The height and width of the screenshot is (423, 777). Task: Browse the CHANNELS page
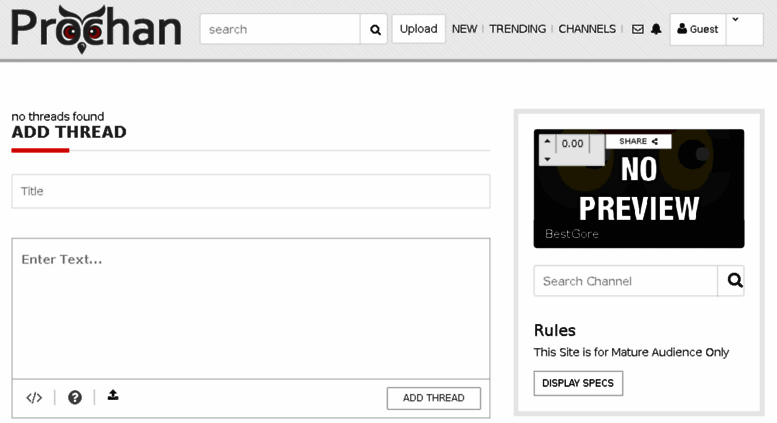pyautogui.click(x=587, y=29)
